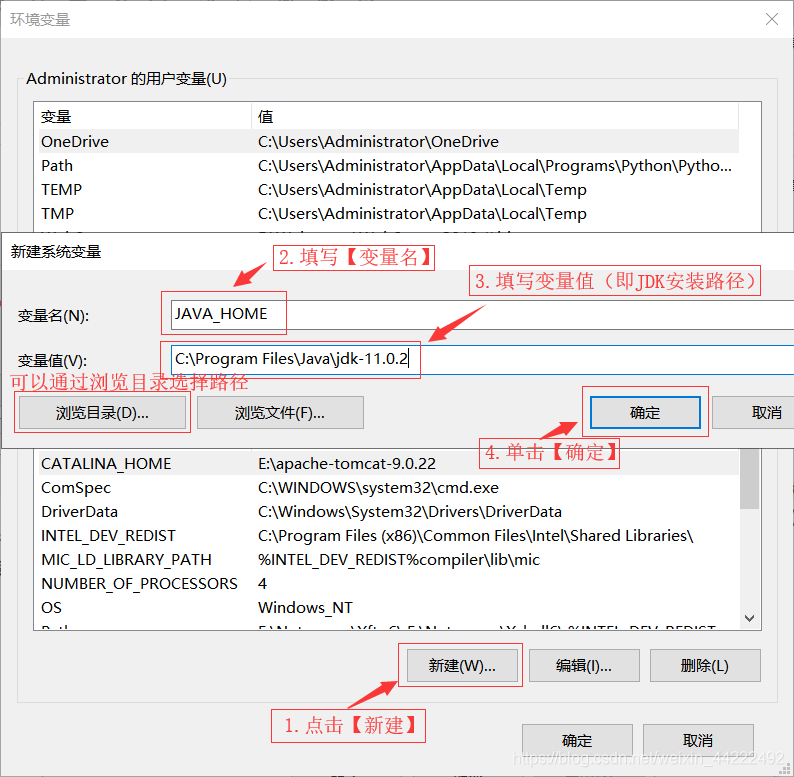Select the CATALINA_HOME system variable
This screenshot has width=794, height=777.
tap(389, 463)
